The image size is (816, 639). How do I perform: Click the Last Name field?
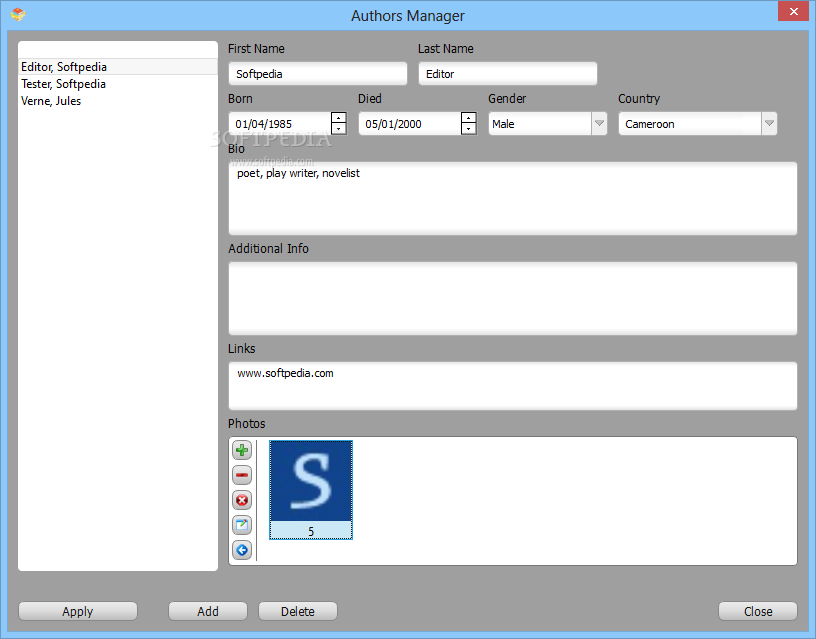pos(507,74)
